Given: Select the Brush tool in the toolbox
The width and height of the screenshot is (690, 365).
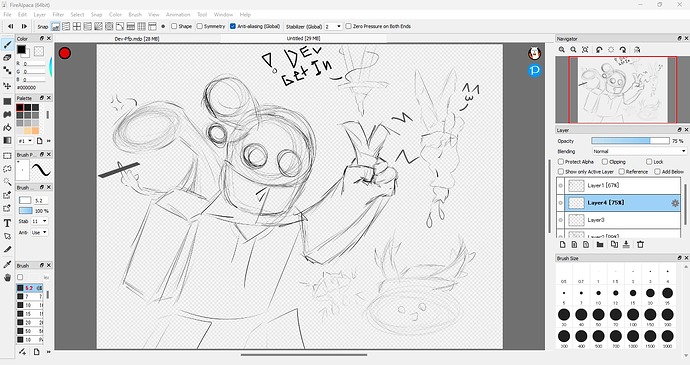Looking at the screenshot, I should pos(7,44).
